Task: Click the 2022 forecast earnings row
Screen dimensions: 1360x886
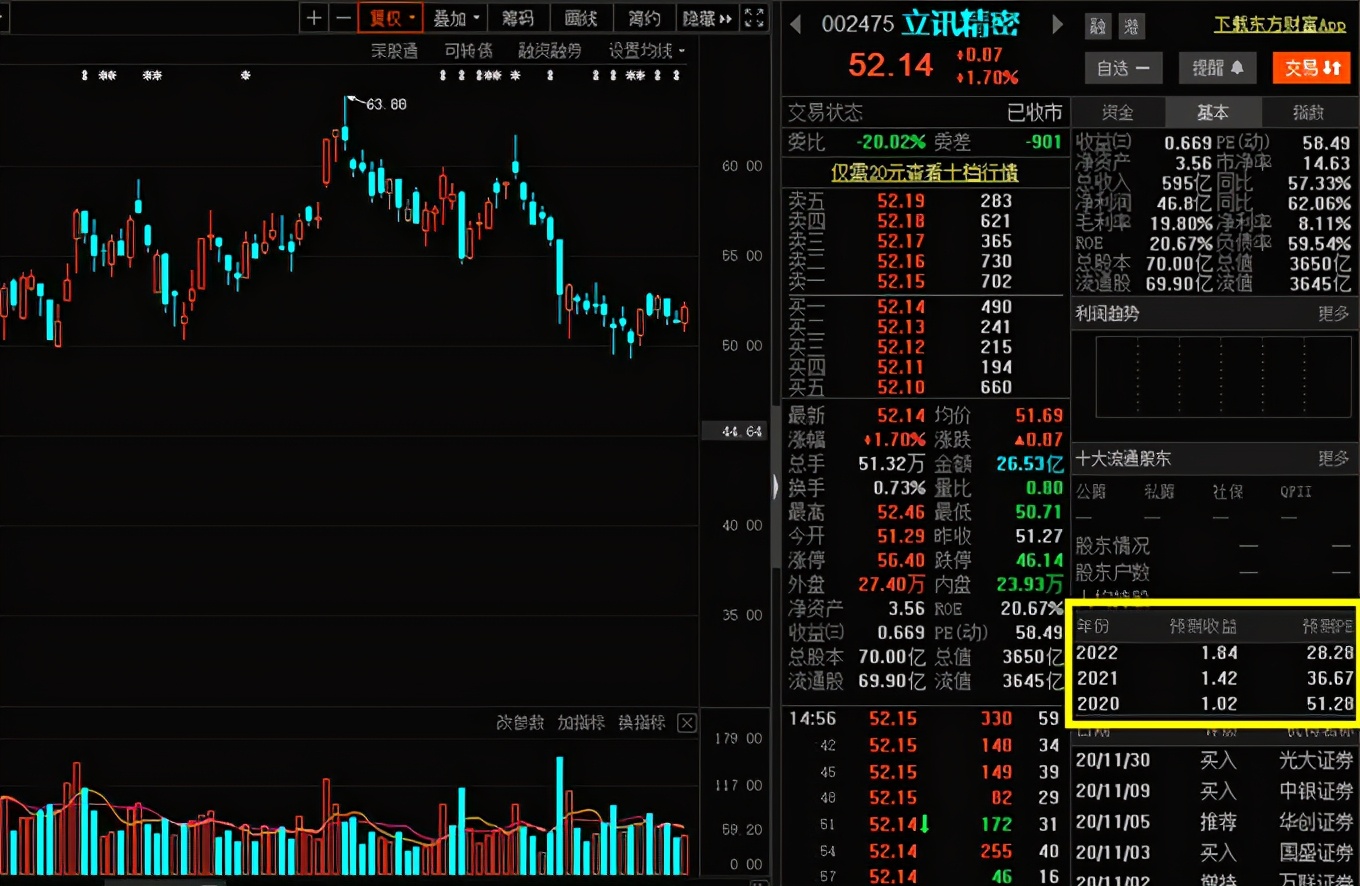Action: [1214, 653]
